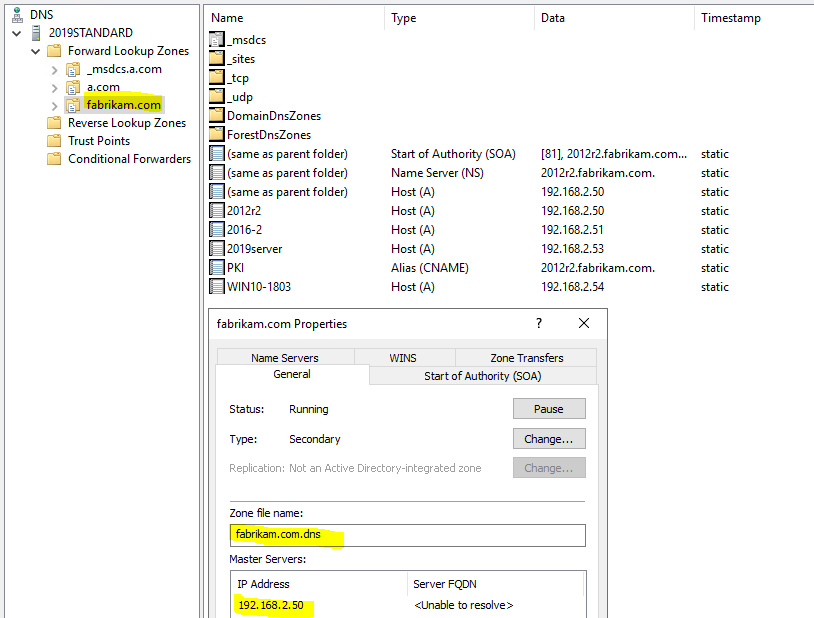Click the Trust Points folder icon
814x618 pixels.
54,141
